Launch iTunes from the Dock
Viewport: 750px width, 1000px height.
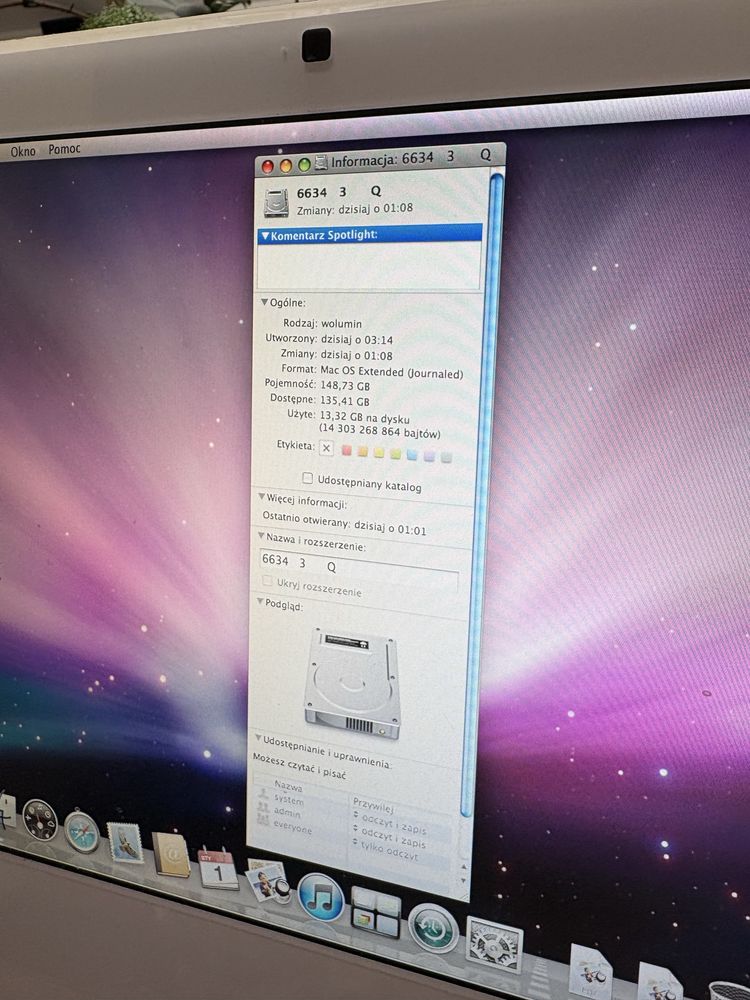(321, 897)
